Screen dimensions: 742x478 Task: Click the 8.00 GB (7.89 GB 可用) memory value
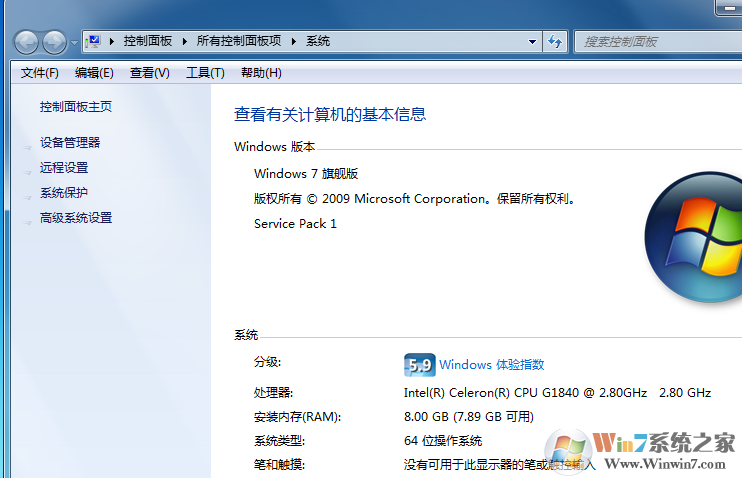(468, 417)
